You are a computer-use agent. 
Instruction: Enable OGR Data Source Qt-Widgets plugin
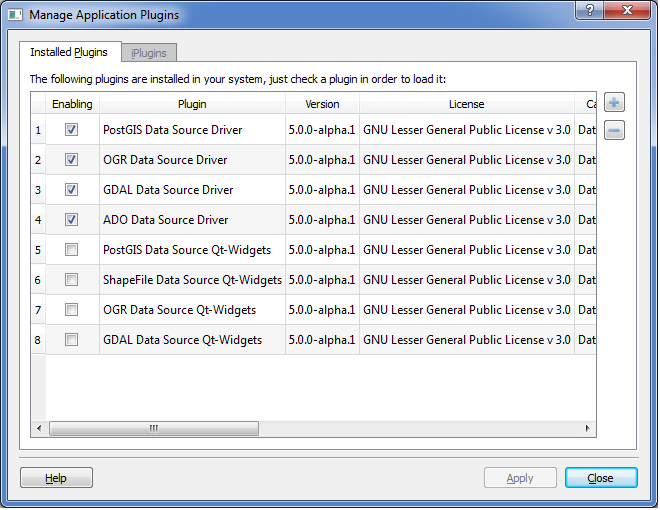[72, 310]
